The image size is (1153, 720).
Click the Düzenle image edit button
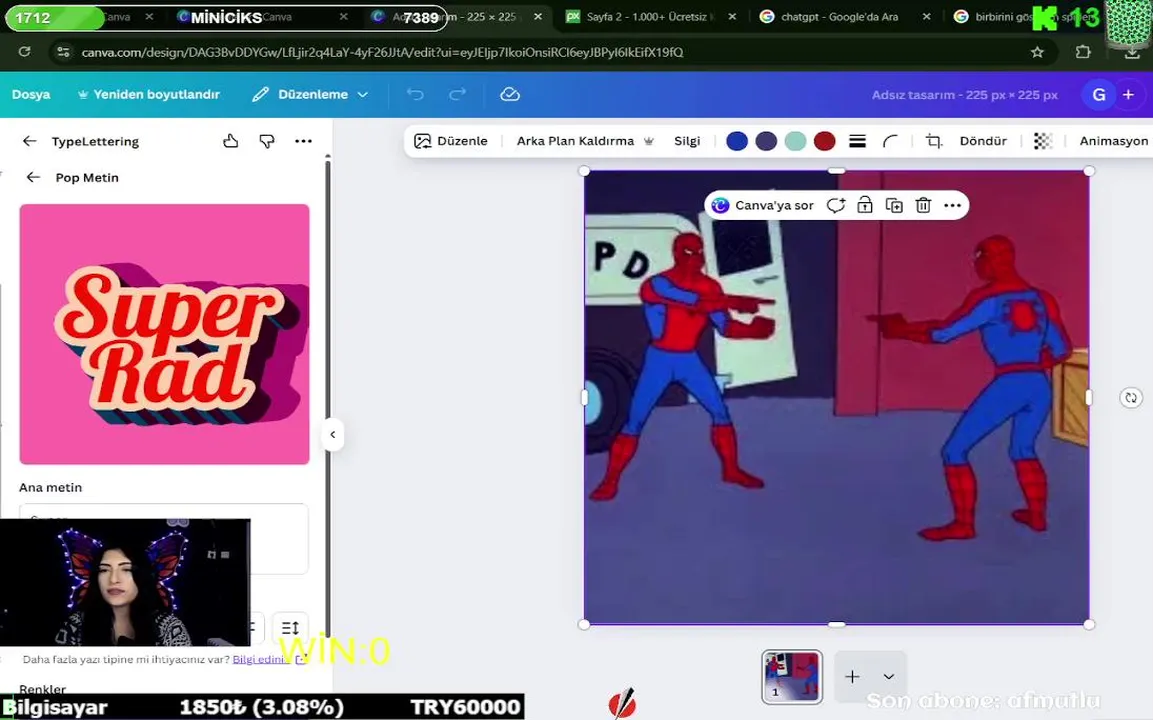tap(451, 141)
